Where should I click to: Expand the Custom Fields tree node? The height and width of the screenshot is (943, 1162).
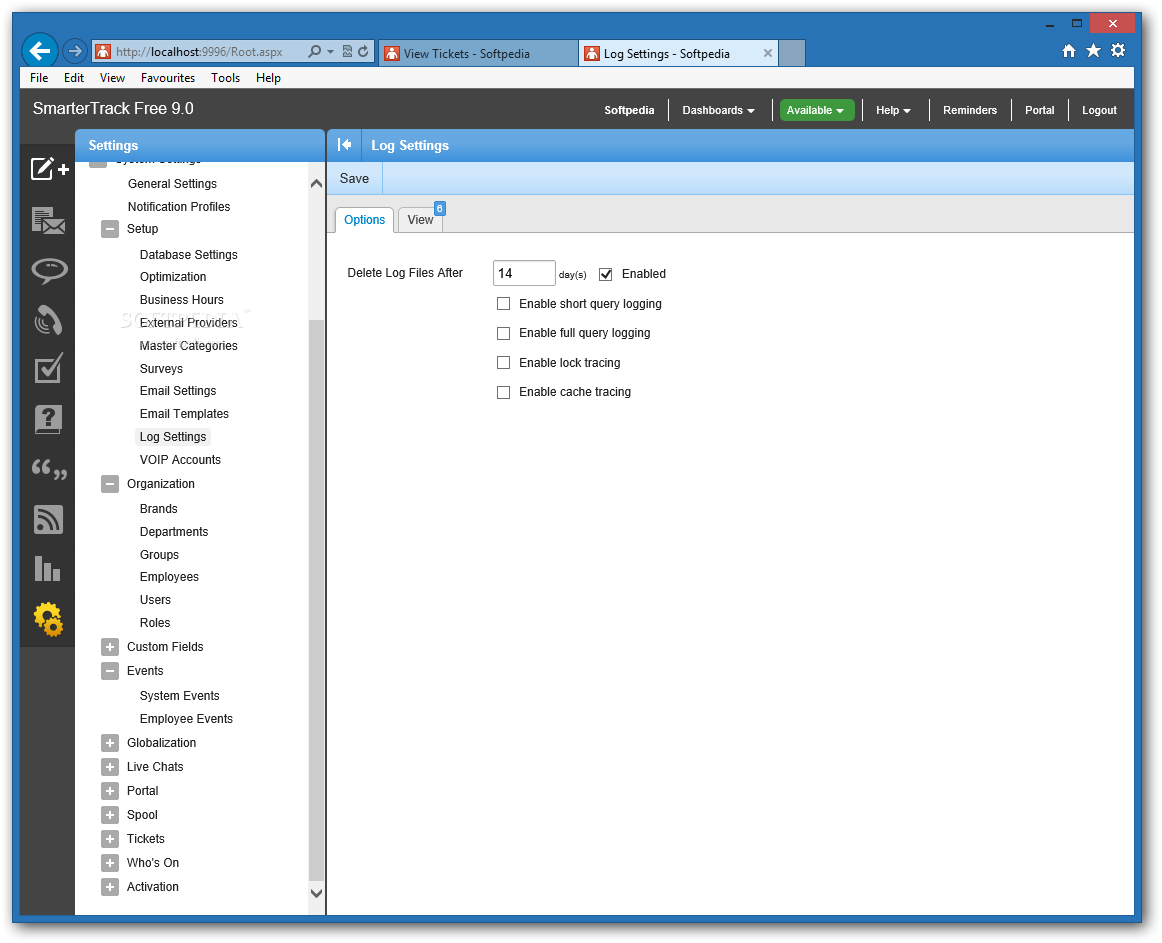coord(110,647)
